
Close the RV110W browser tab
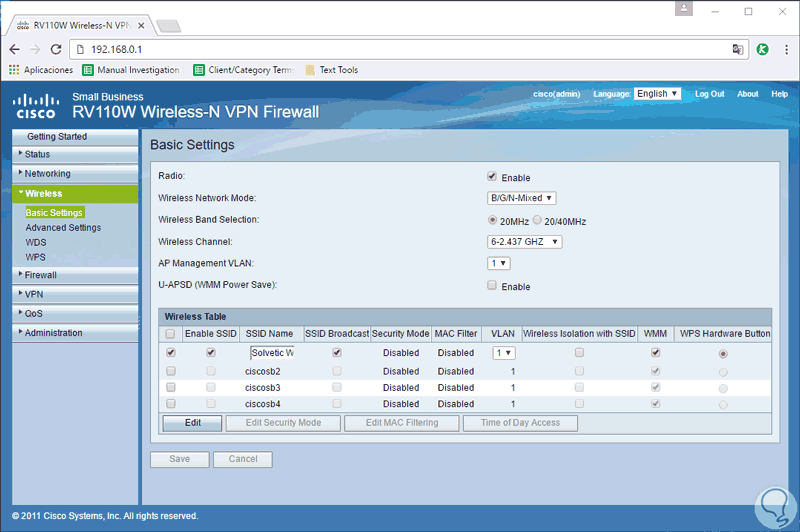coord(141,26)
